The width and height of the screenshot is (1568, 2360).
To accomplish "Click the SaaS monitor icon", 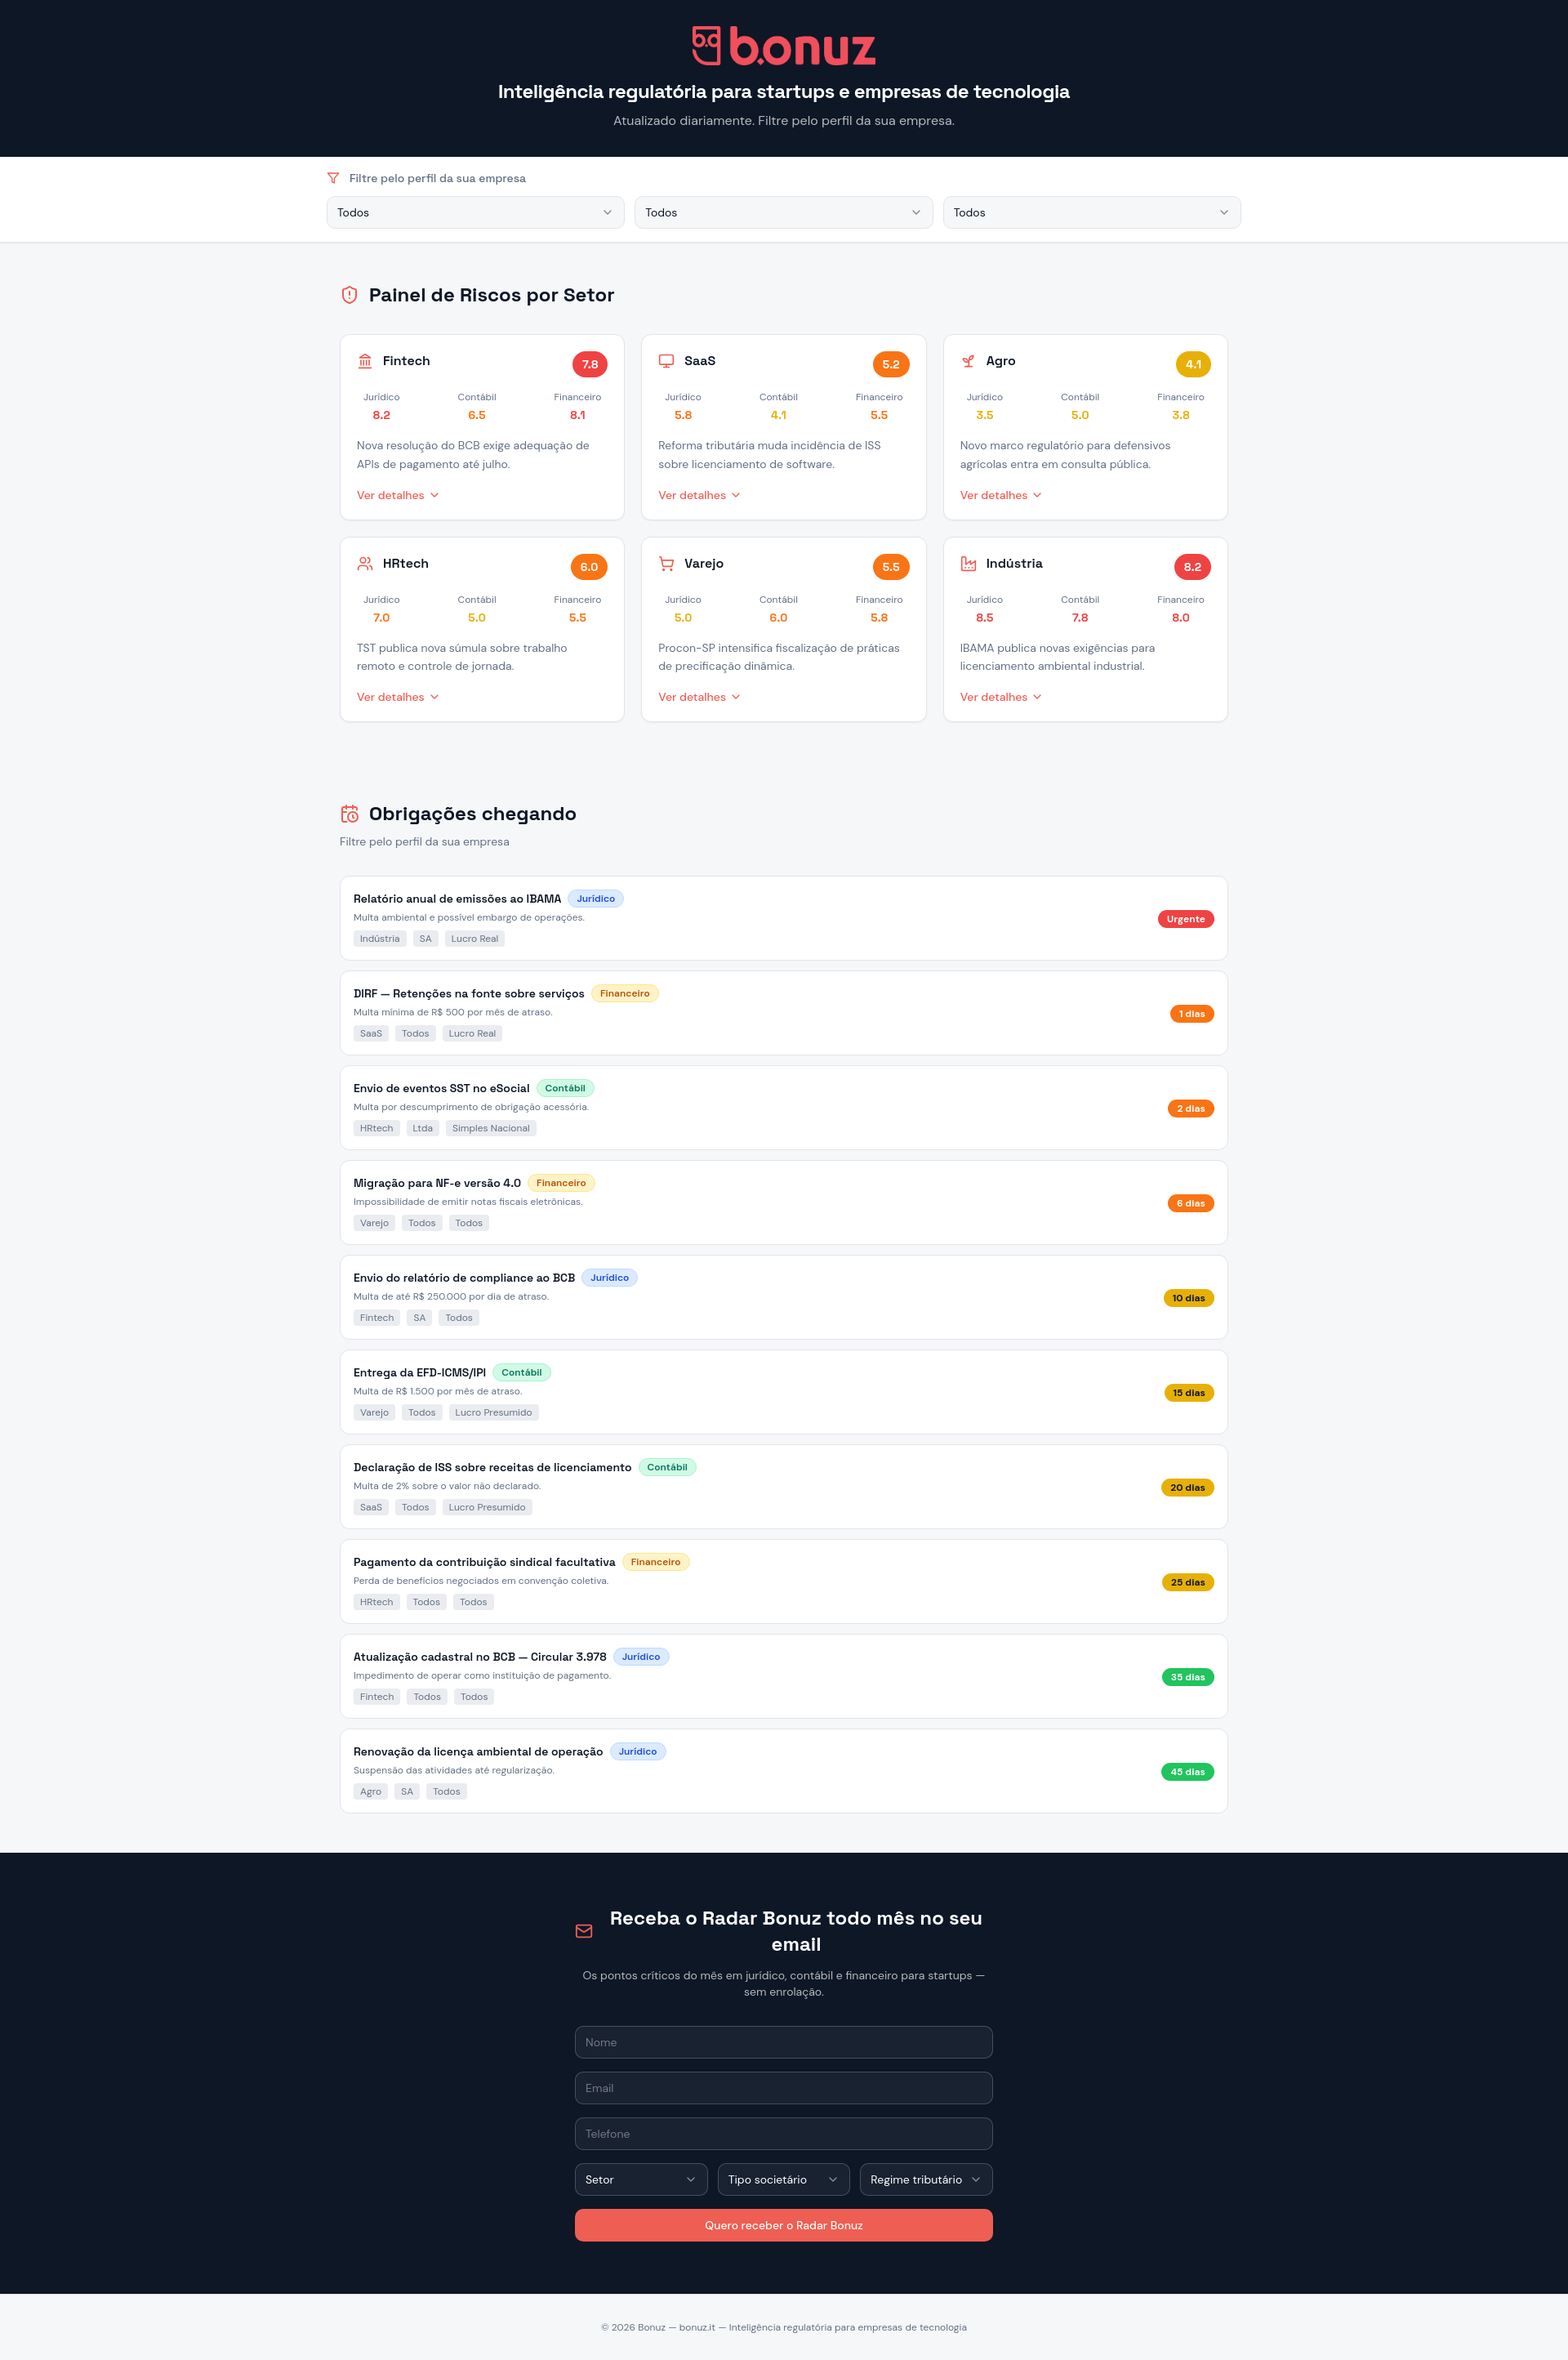I will pyautogui.click(x=666, y=361).
